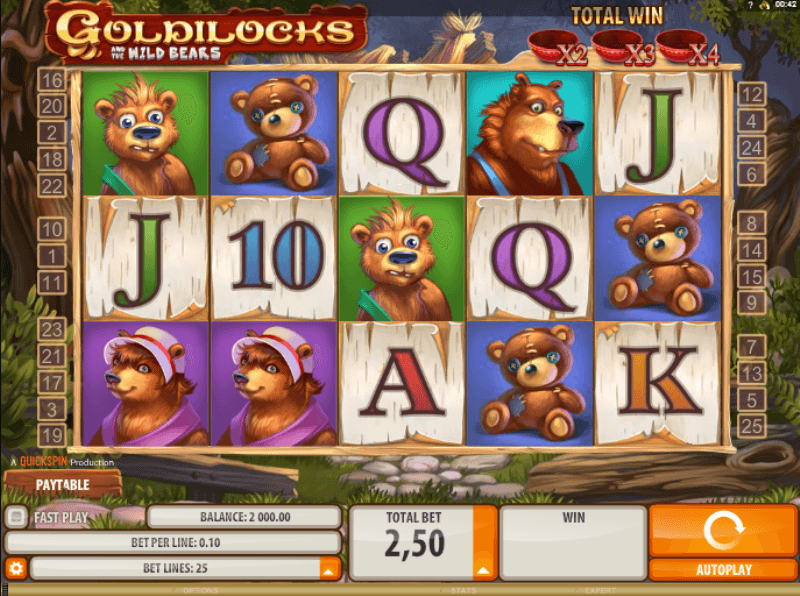The width and height of the screenshot is (800, 596).
Task: Click the x3 porridge bowl multiplier
Action: (624, 48)
